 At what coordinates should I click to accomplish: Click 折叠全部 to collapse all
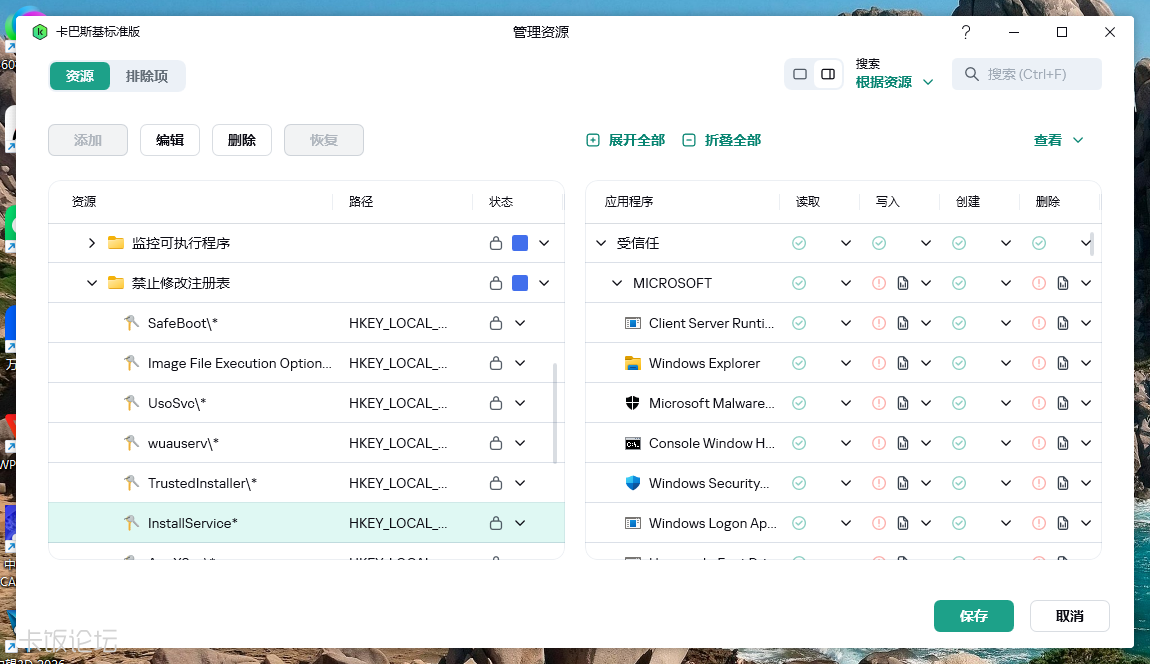click(x=722, y=140)
